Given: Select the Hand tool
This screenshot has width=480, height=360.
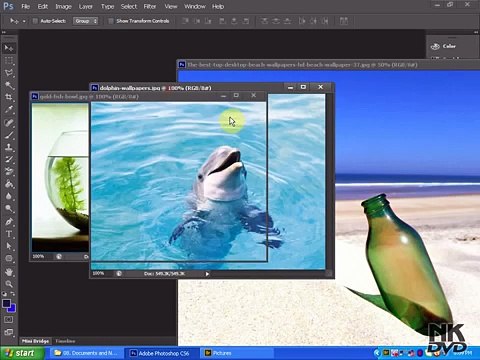Looking at the screenshot, I should (9, 272).
